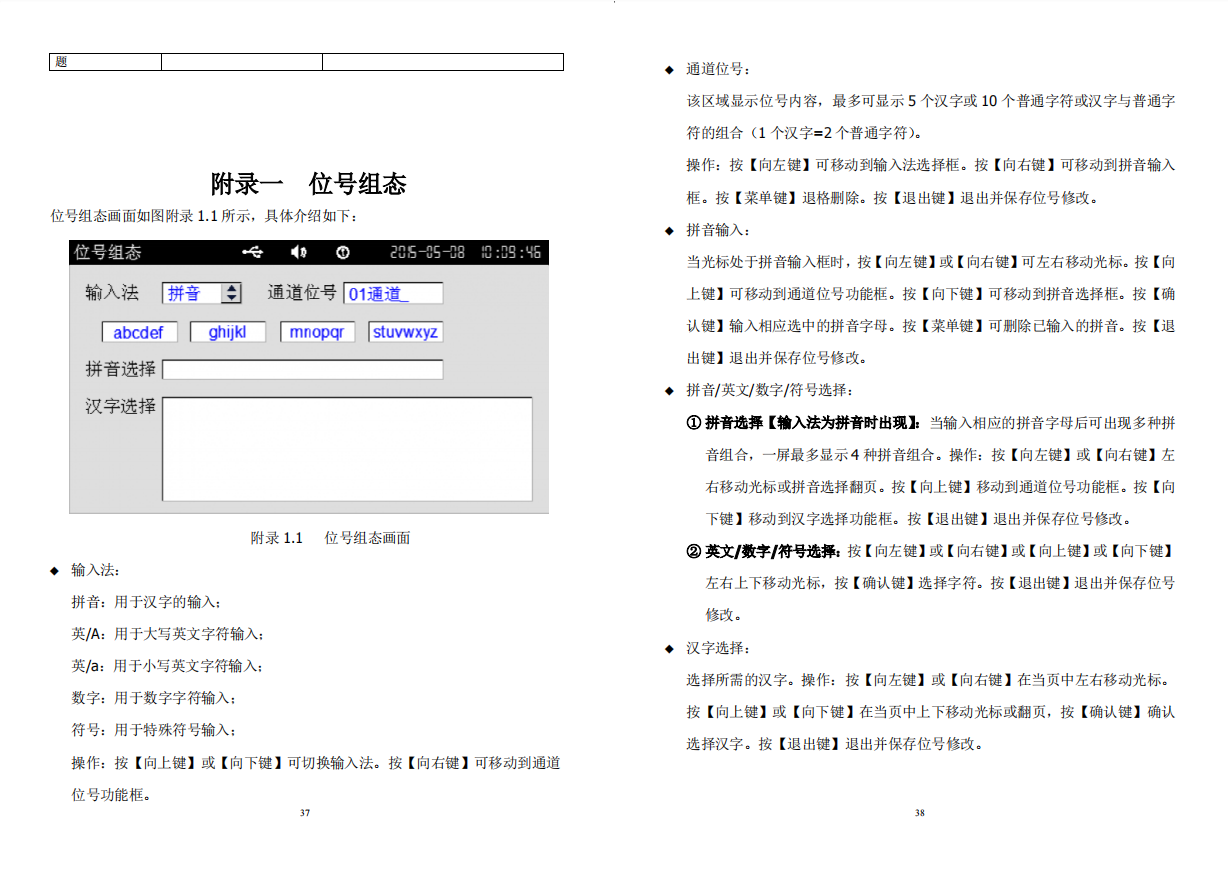Choose the stuvwxyz letter group

(405, 332)
